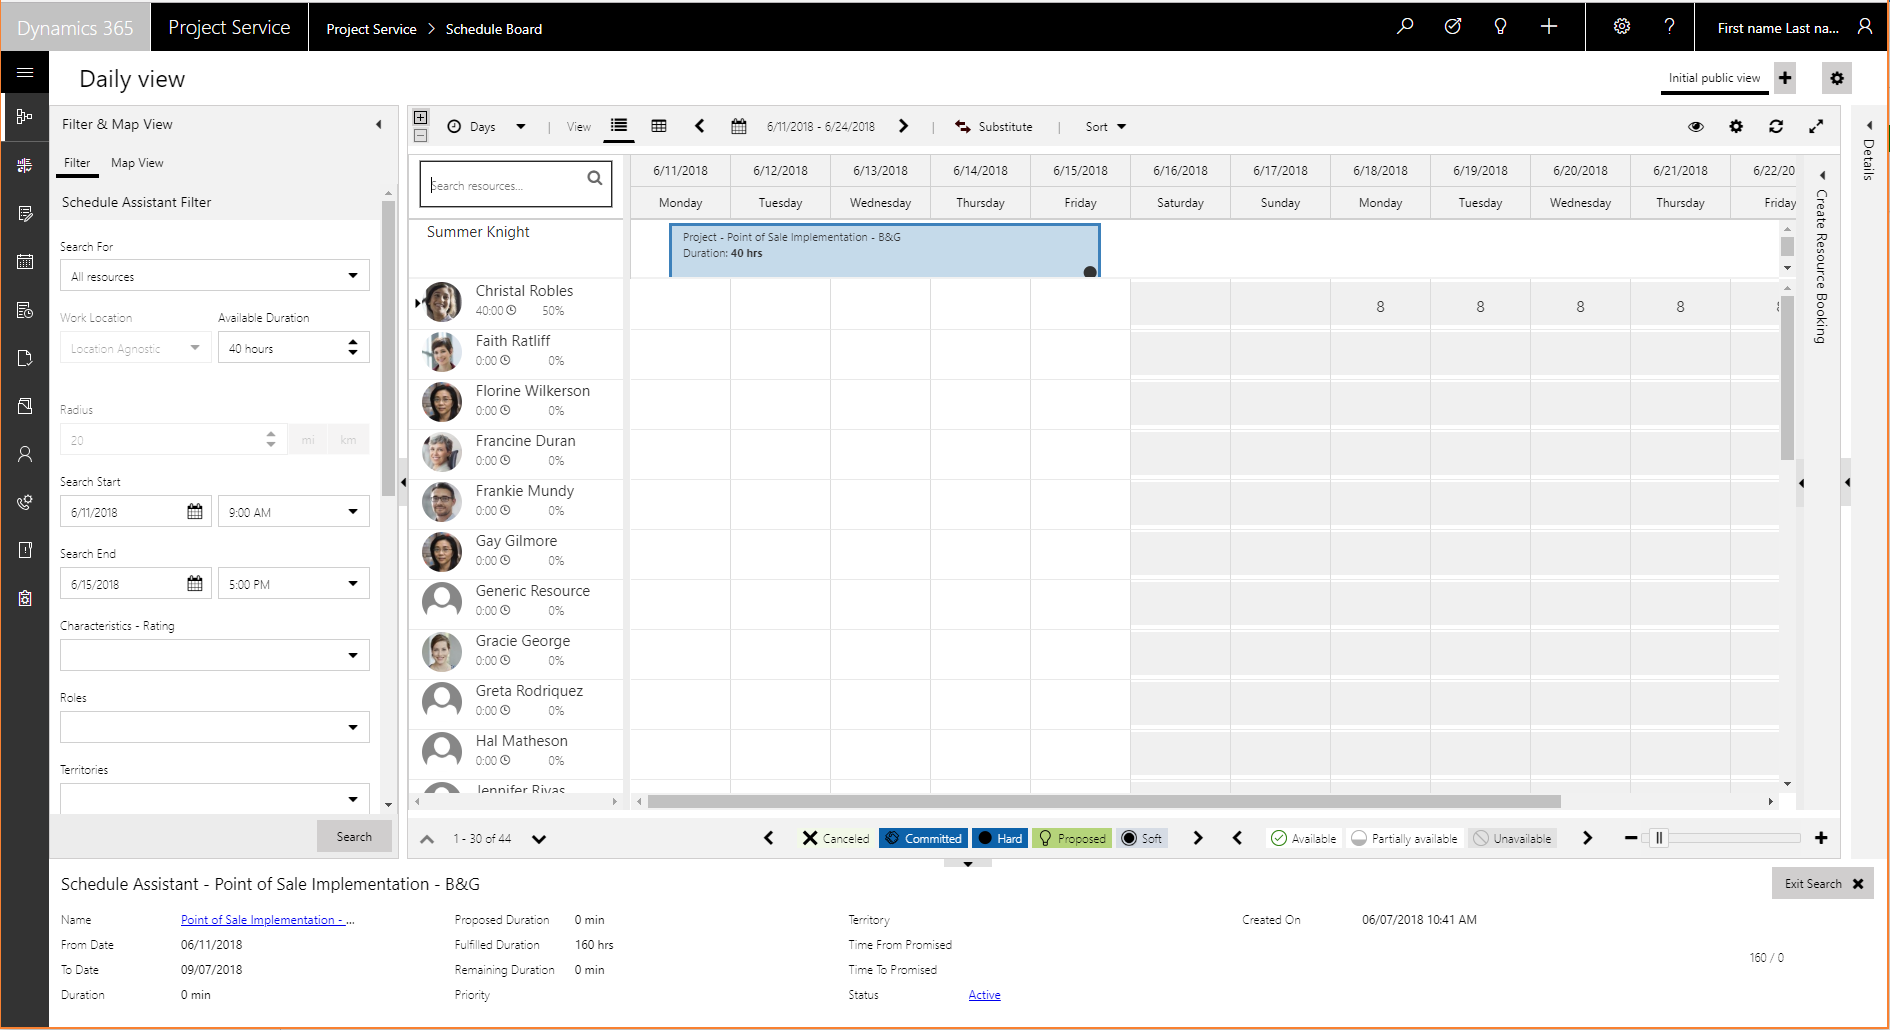Toggle the Canceled status legend
The height and width of the screenshot is (1030, 1890).
click(836, 838)
